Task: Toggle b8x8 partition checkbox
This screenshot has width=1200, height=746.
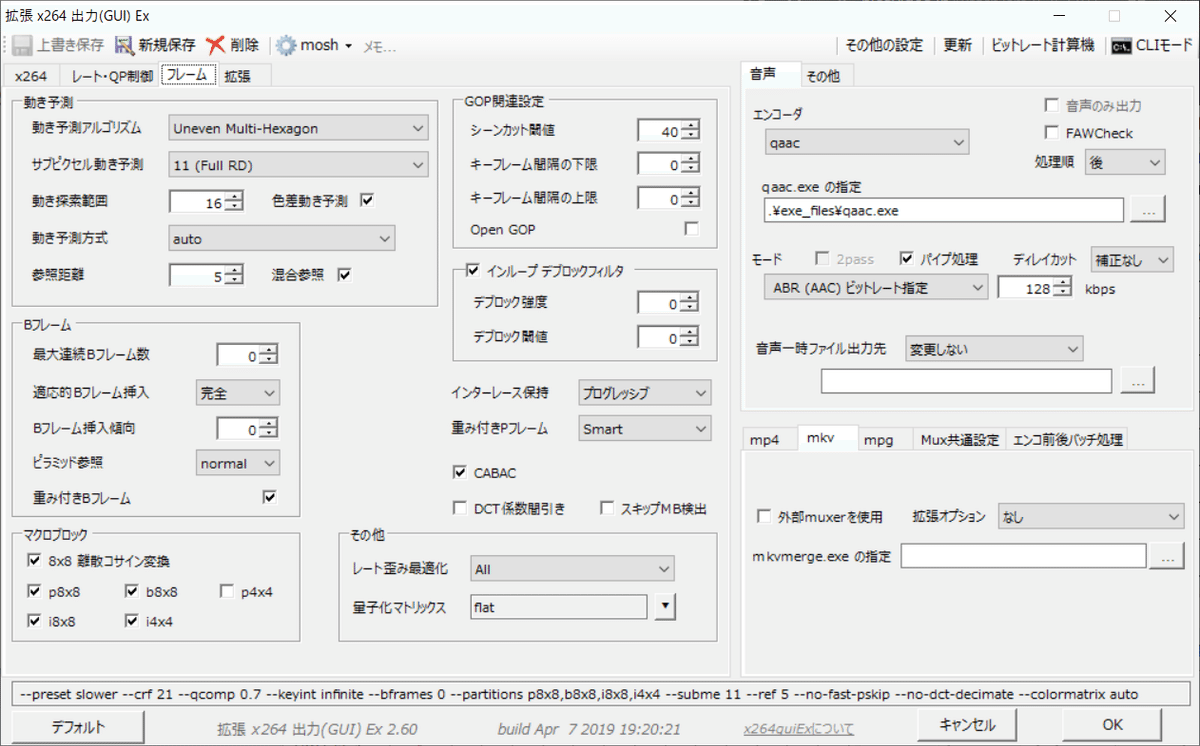Action: [132, 591]
